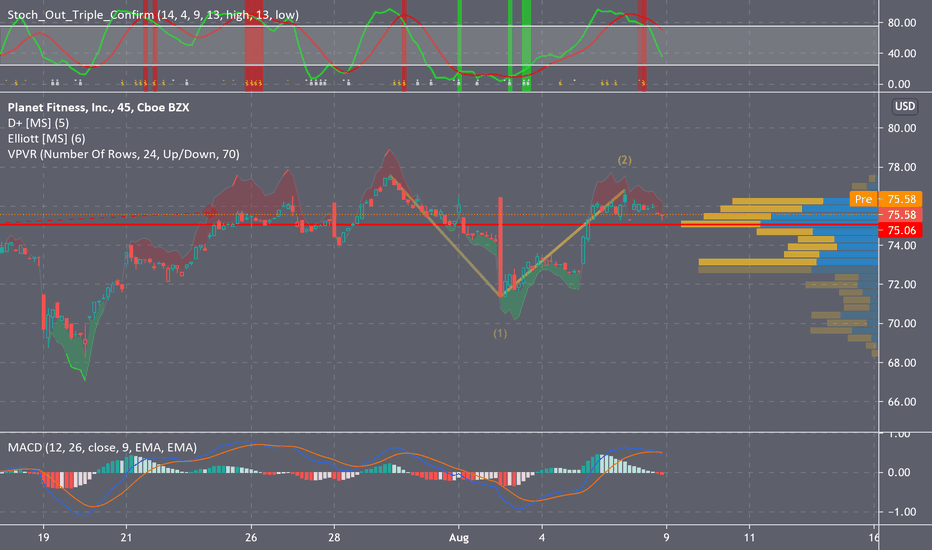Image resolution: width=932 pixels, height=550 pixels.
Task: Click the -1.00 value on MACD scale
Action: point(900,512)
